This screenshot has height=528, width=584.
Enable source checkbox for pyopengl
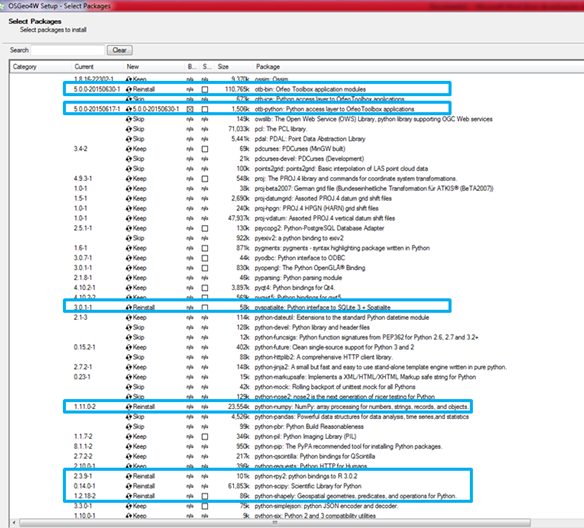point(205,268)
